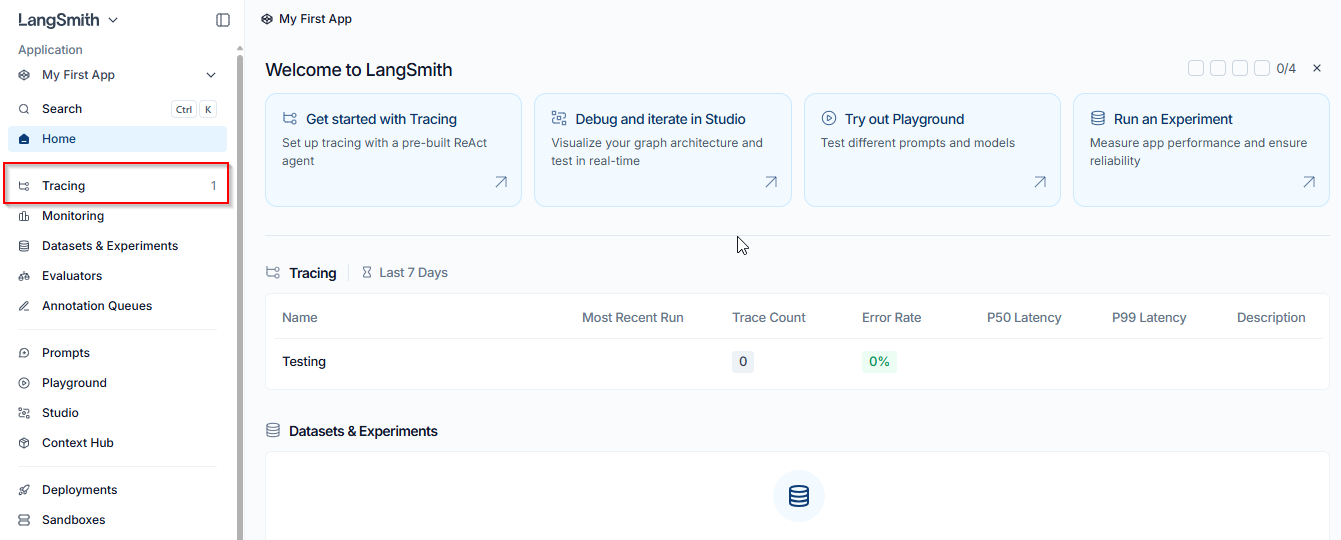Open the Debug and iterate in Studio card

pyautogui.click(x=662, y=150)
